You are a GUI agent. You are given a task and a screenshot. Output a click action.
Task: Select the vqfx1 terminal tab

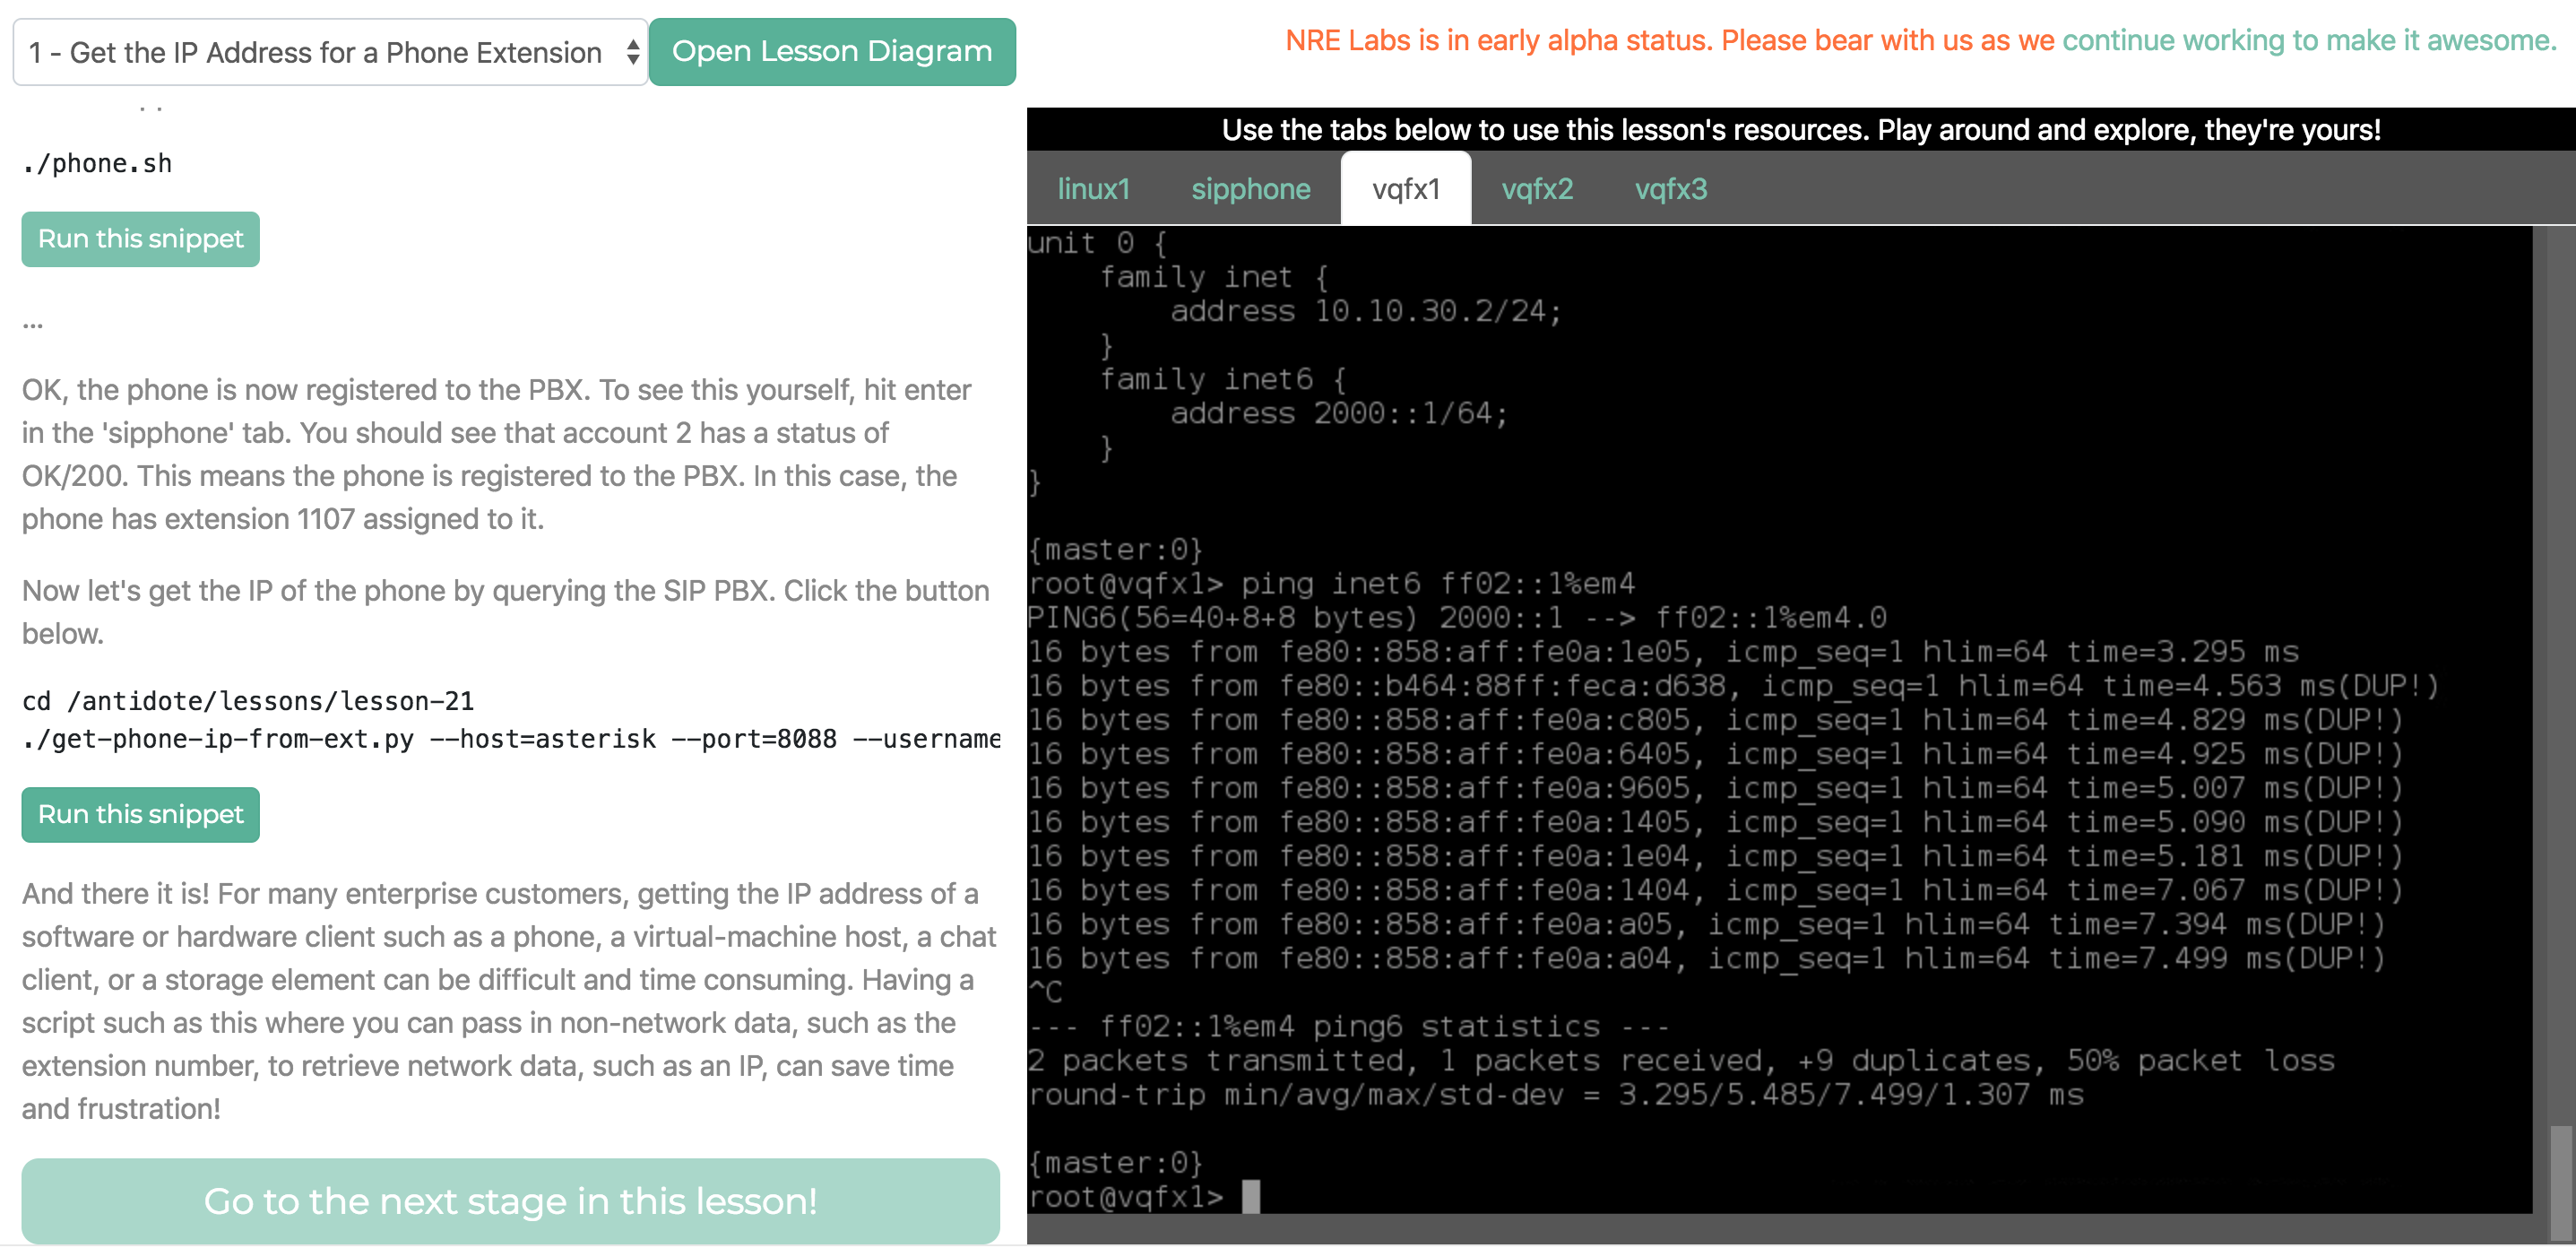[x=1405, y=188]
